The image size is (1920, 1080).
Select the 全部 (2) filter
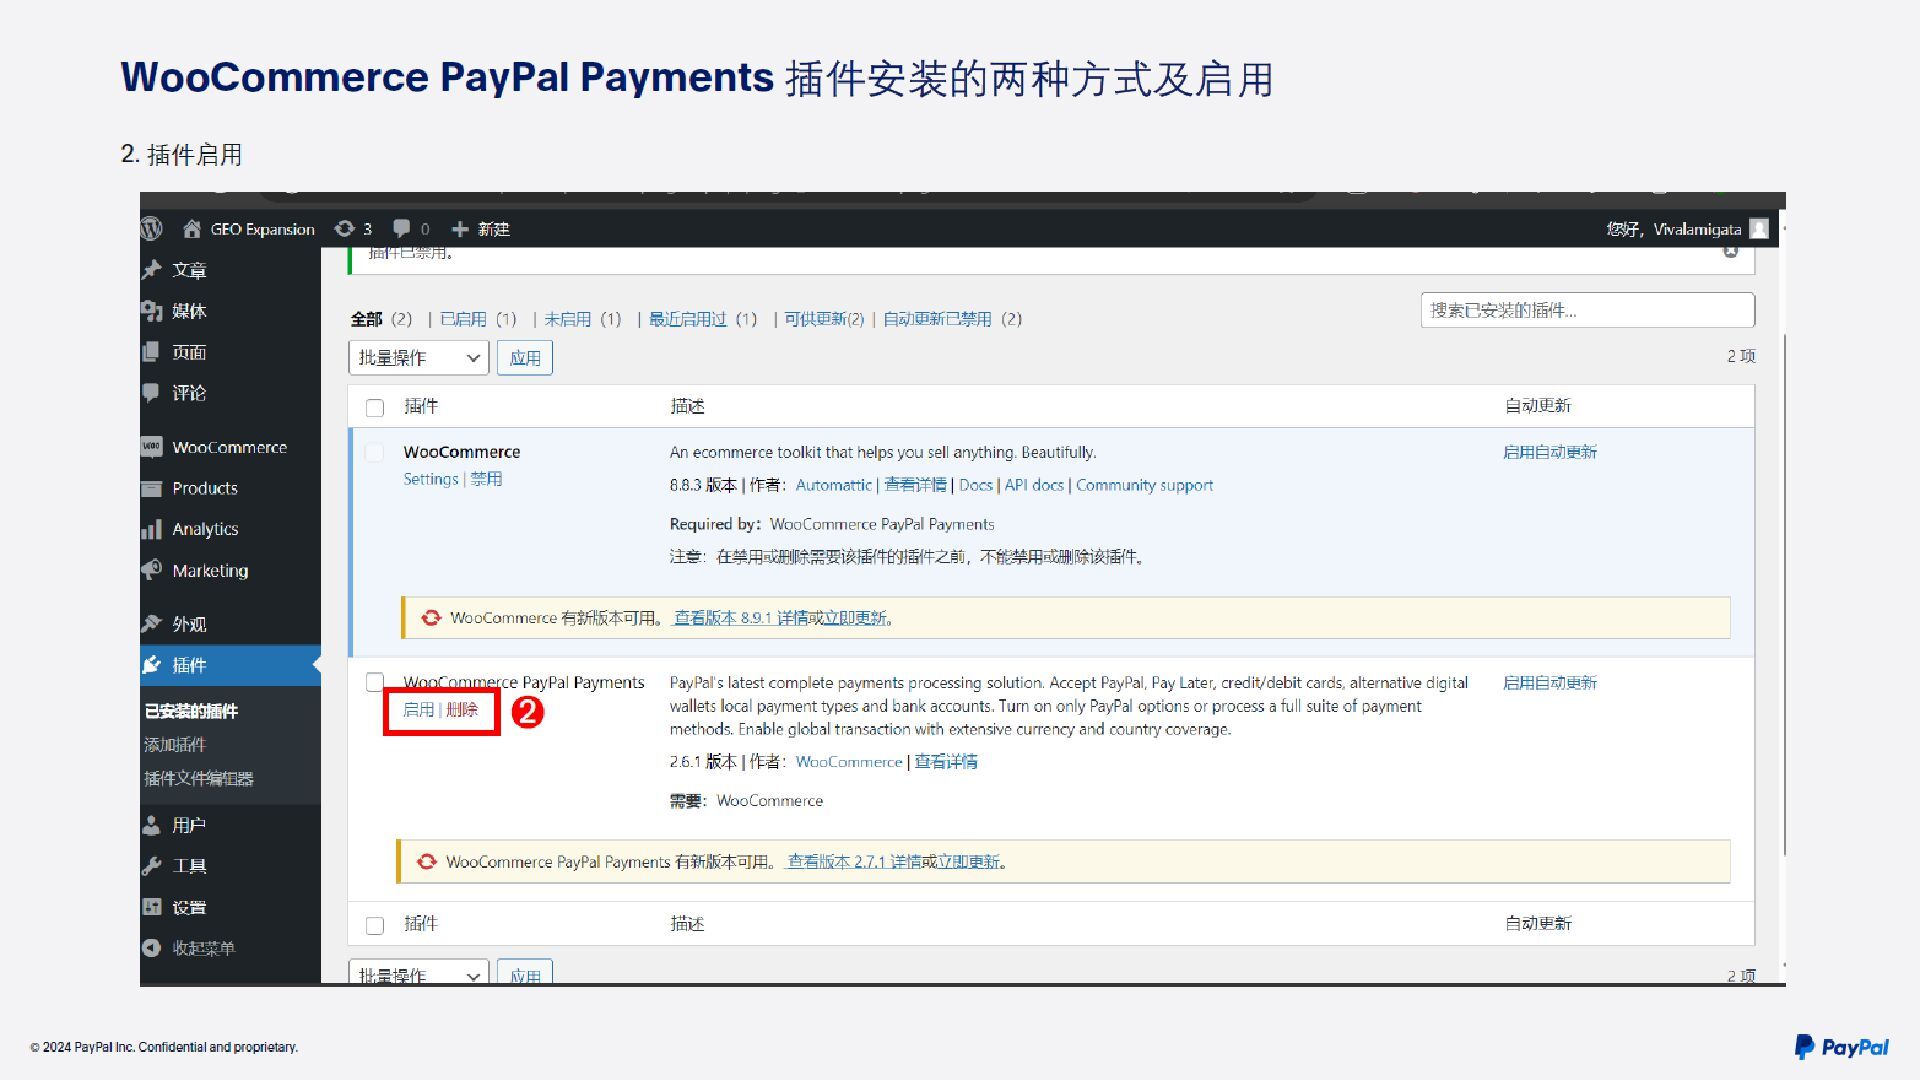click(x=381, y=319)
